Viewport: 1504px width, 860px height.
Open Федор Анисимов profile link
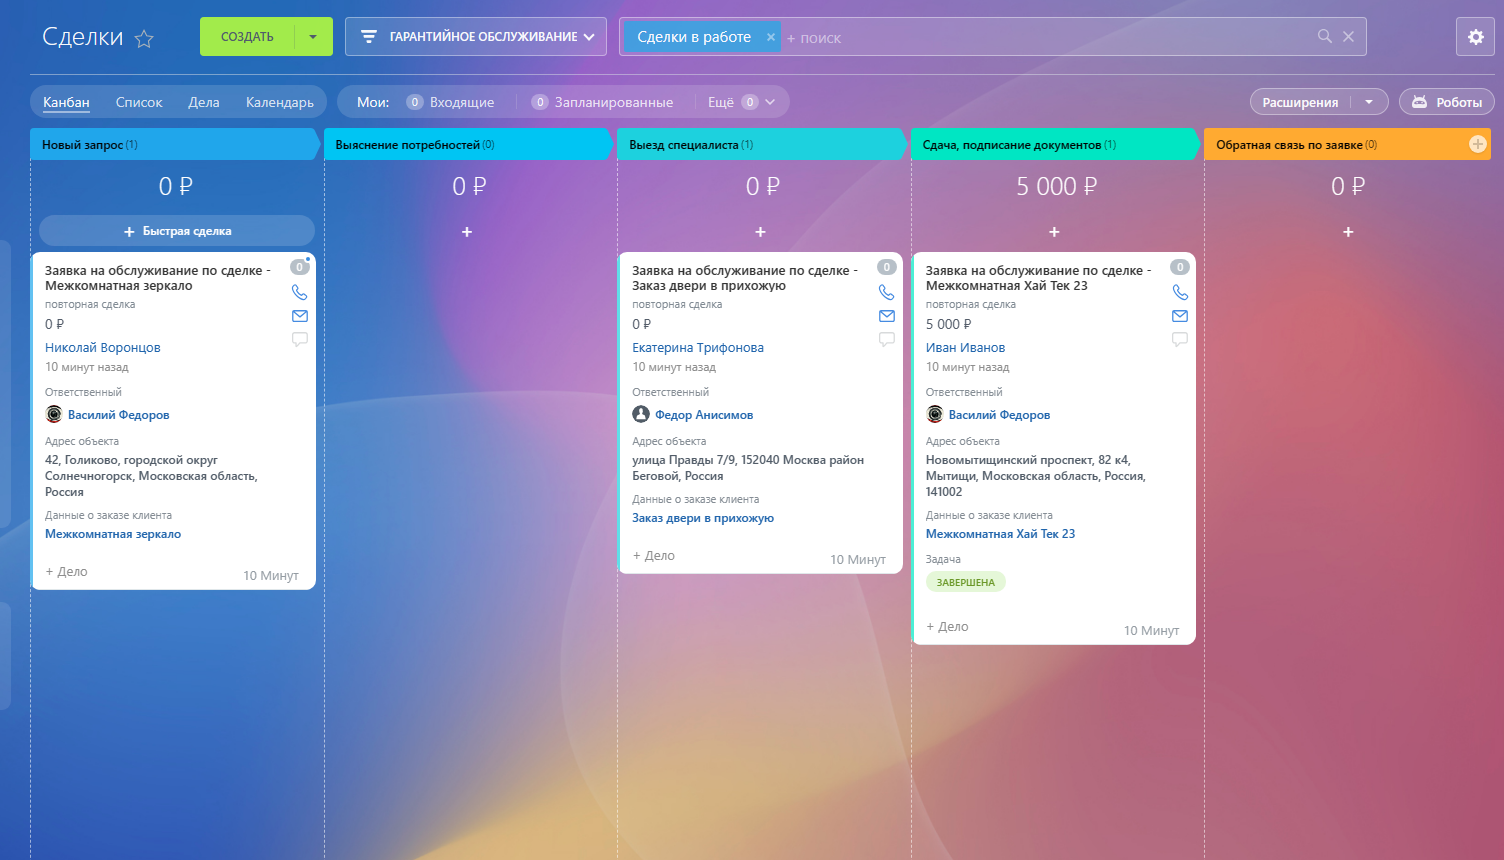click(x=704, y=415)
